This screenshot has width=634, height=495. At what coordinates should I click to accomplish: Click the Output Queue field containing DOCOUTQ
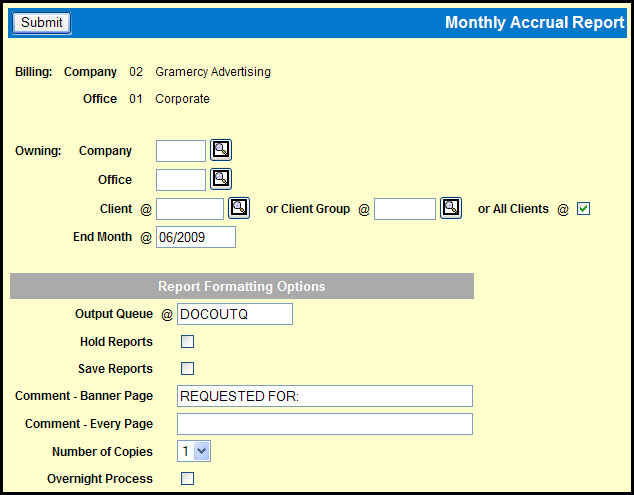pyautogui.click(x=234, y=314)
